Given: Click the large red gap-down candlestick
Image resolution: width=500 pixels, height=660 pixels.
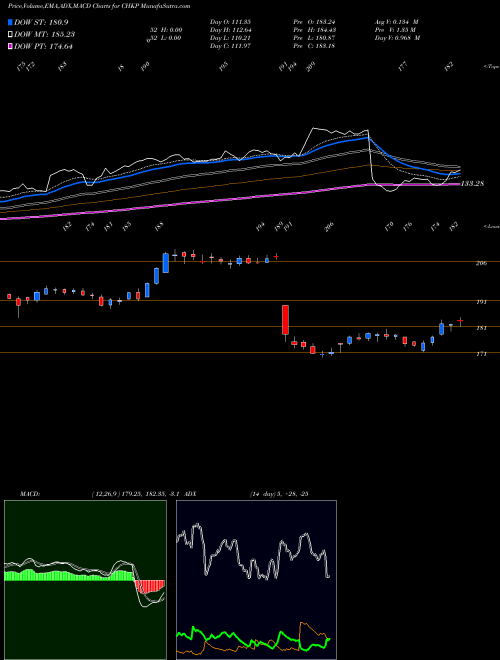Looking at the screenshot, I should 285,320.
